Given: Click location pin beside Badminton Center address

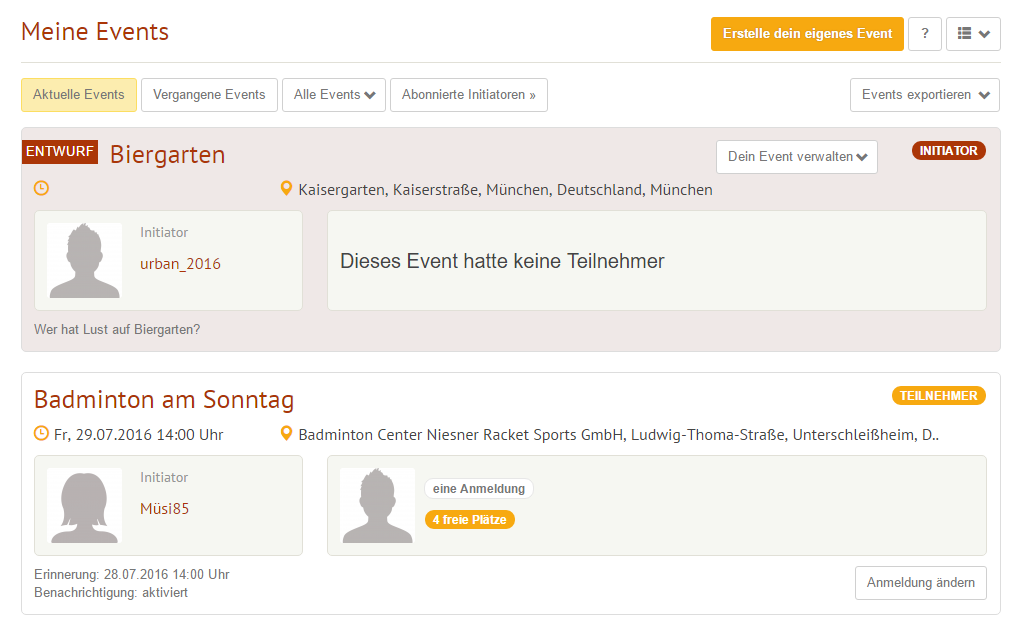Looking at the screenshot, I should [287, 435].
